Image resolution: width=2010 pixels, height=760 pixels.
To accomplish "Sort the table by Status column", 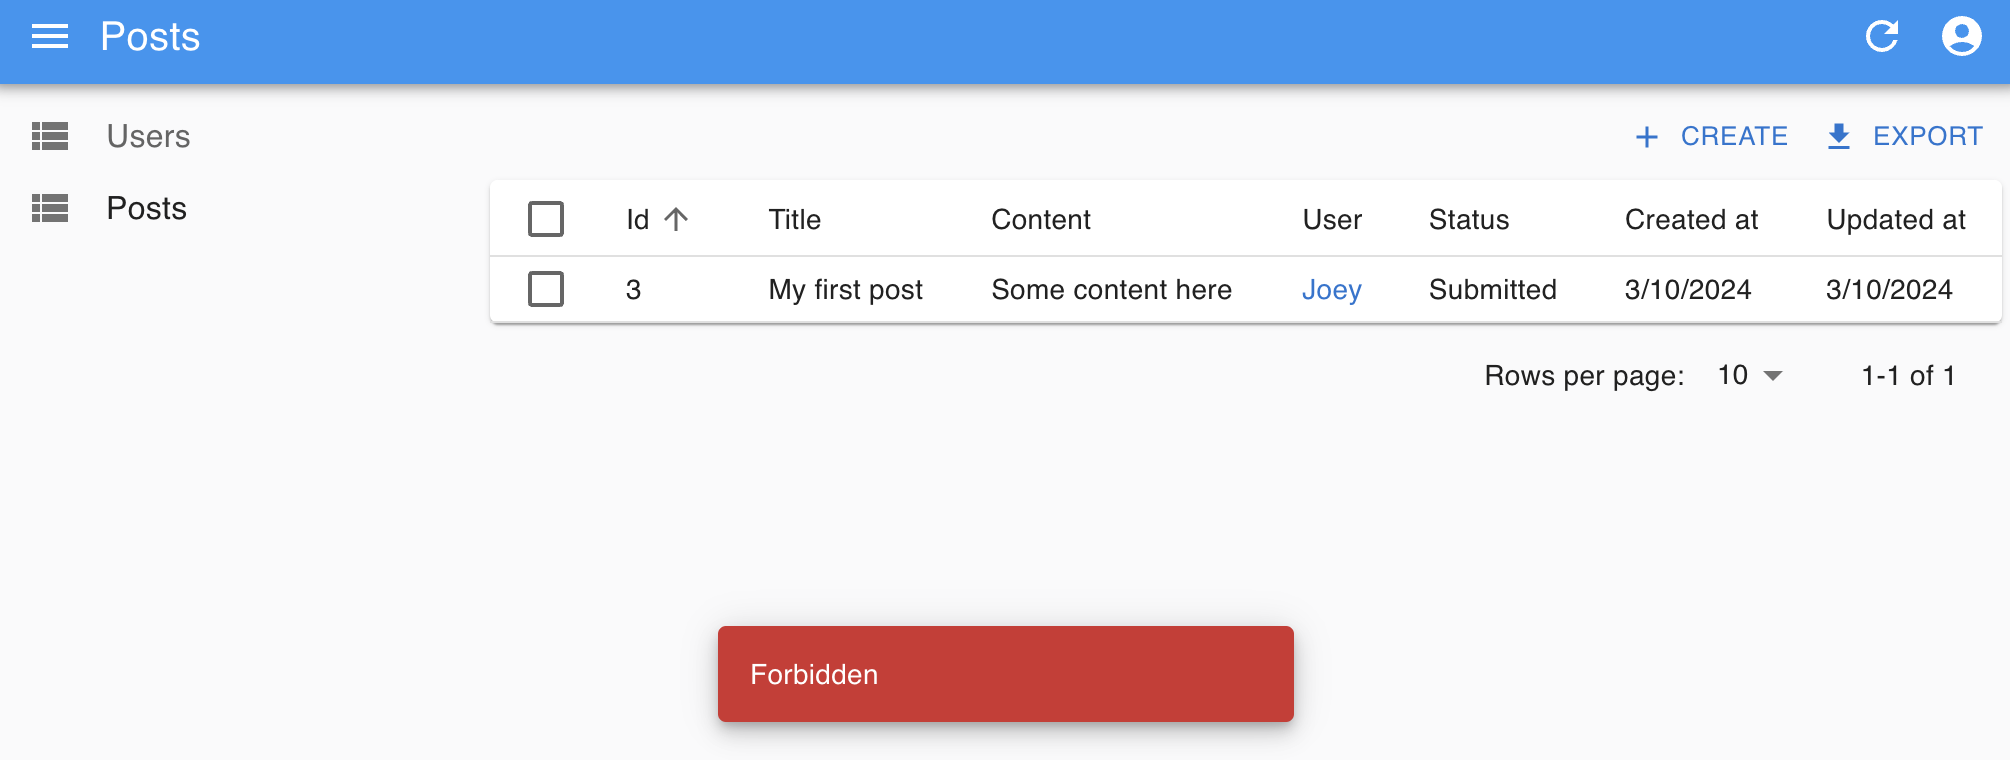I will 1468,220.
